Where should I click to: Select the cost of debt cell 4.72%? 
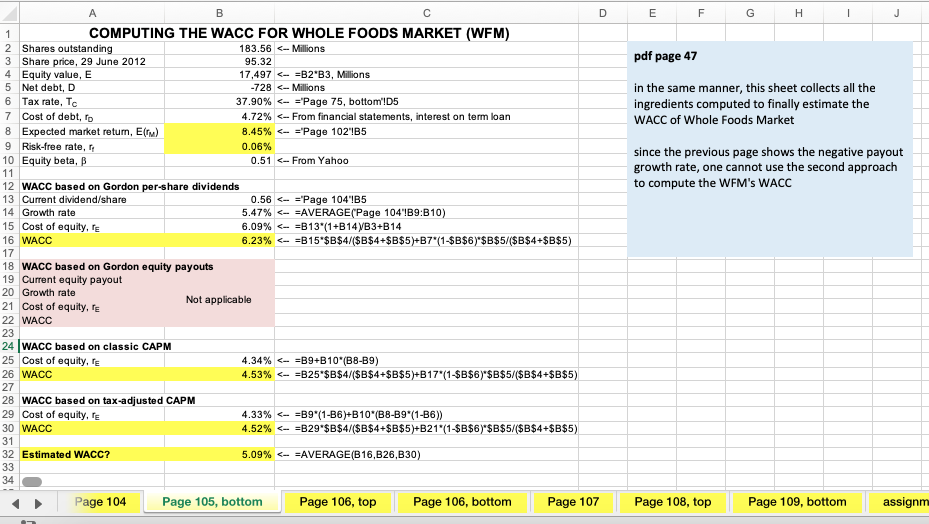219,116
